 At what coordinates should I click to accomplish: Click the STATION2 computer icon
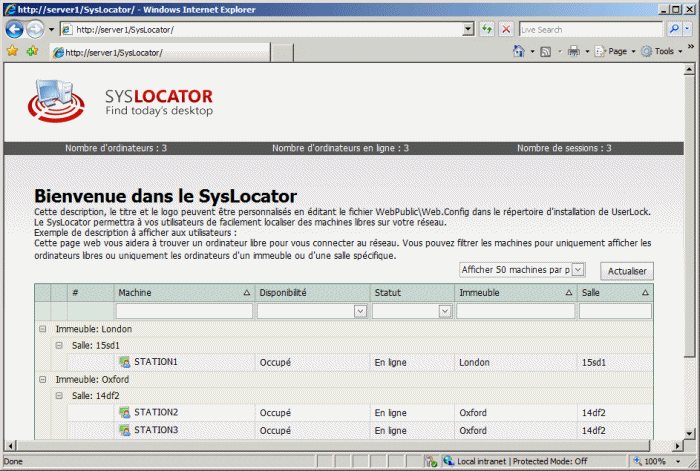pos(125,413)
